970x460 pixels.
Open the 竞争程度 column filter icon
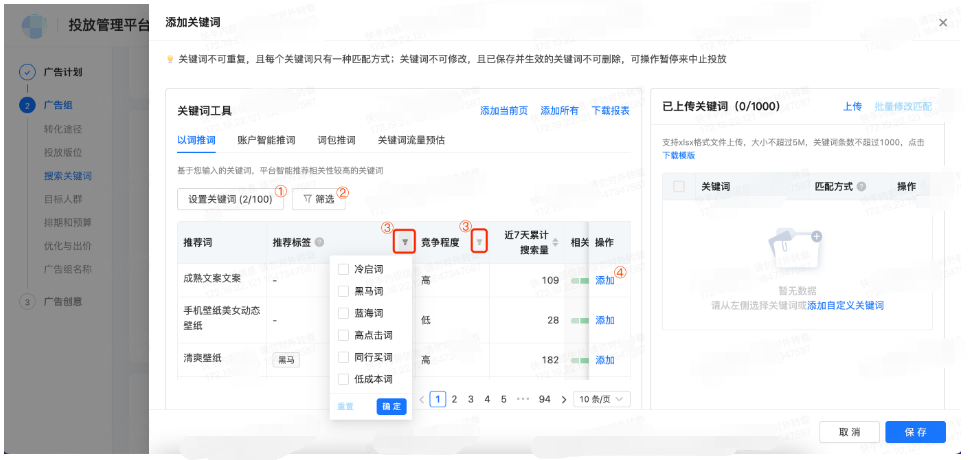(479, 242)
